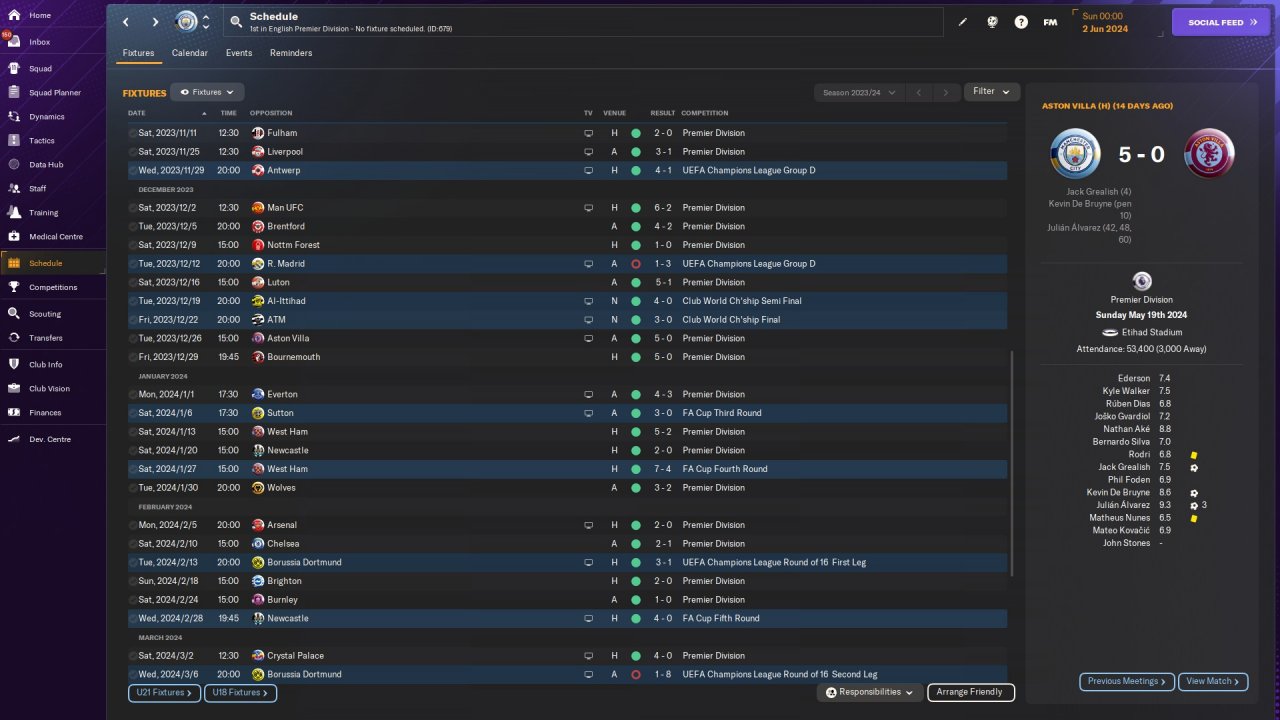1280x720 pixels.
Task: Open the Season 2023/24 dropdown
Action: pos(858,93)
